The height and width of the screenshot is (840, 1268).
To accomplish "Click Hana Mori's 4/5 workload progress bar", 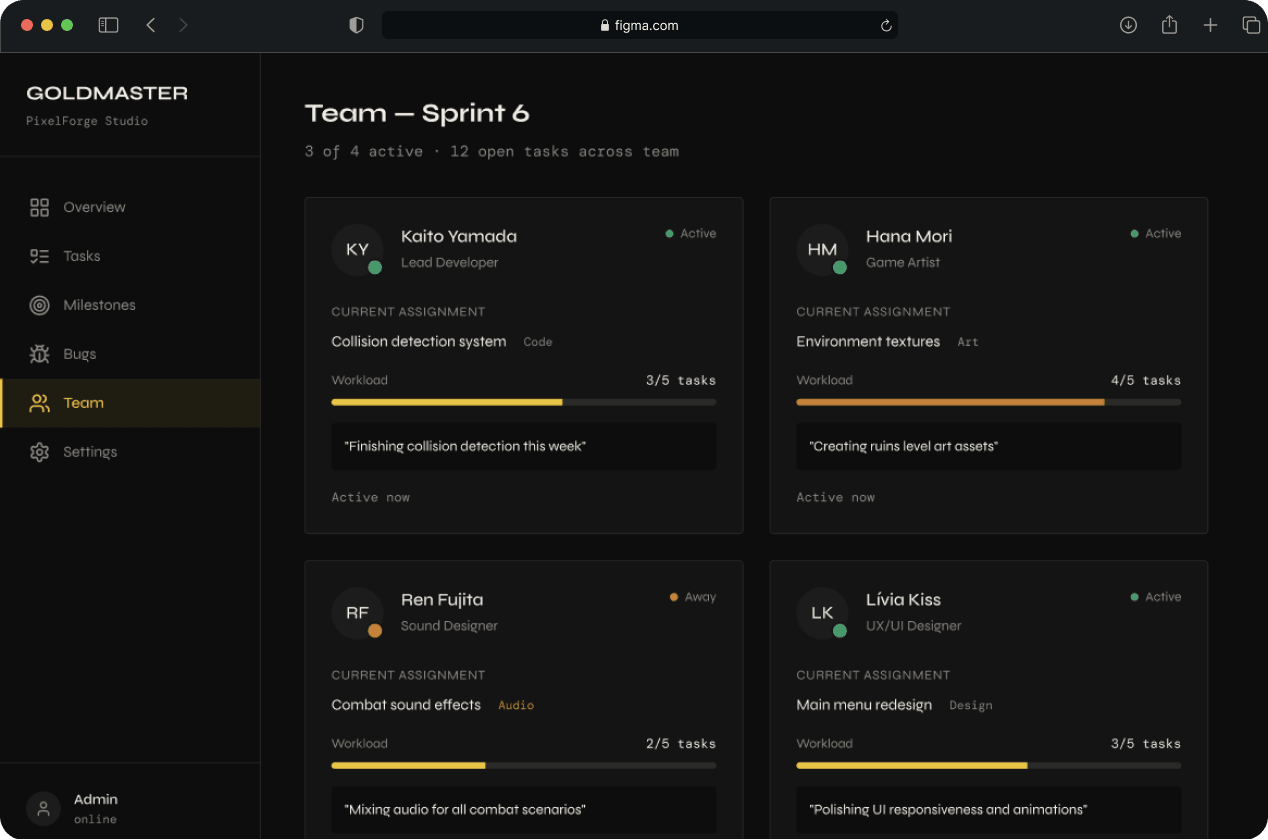I will click(x=988, y=401).
